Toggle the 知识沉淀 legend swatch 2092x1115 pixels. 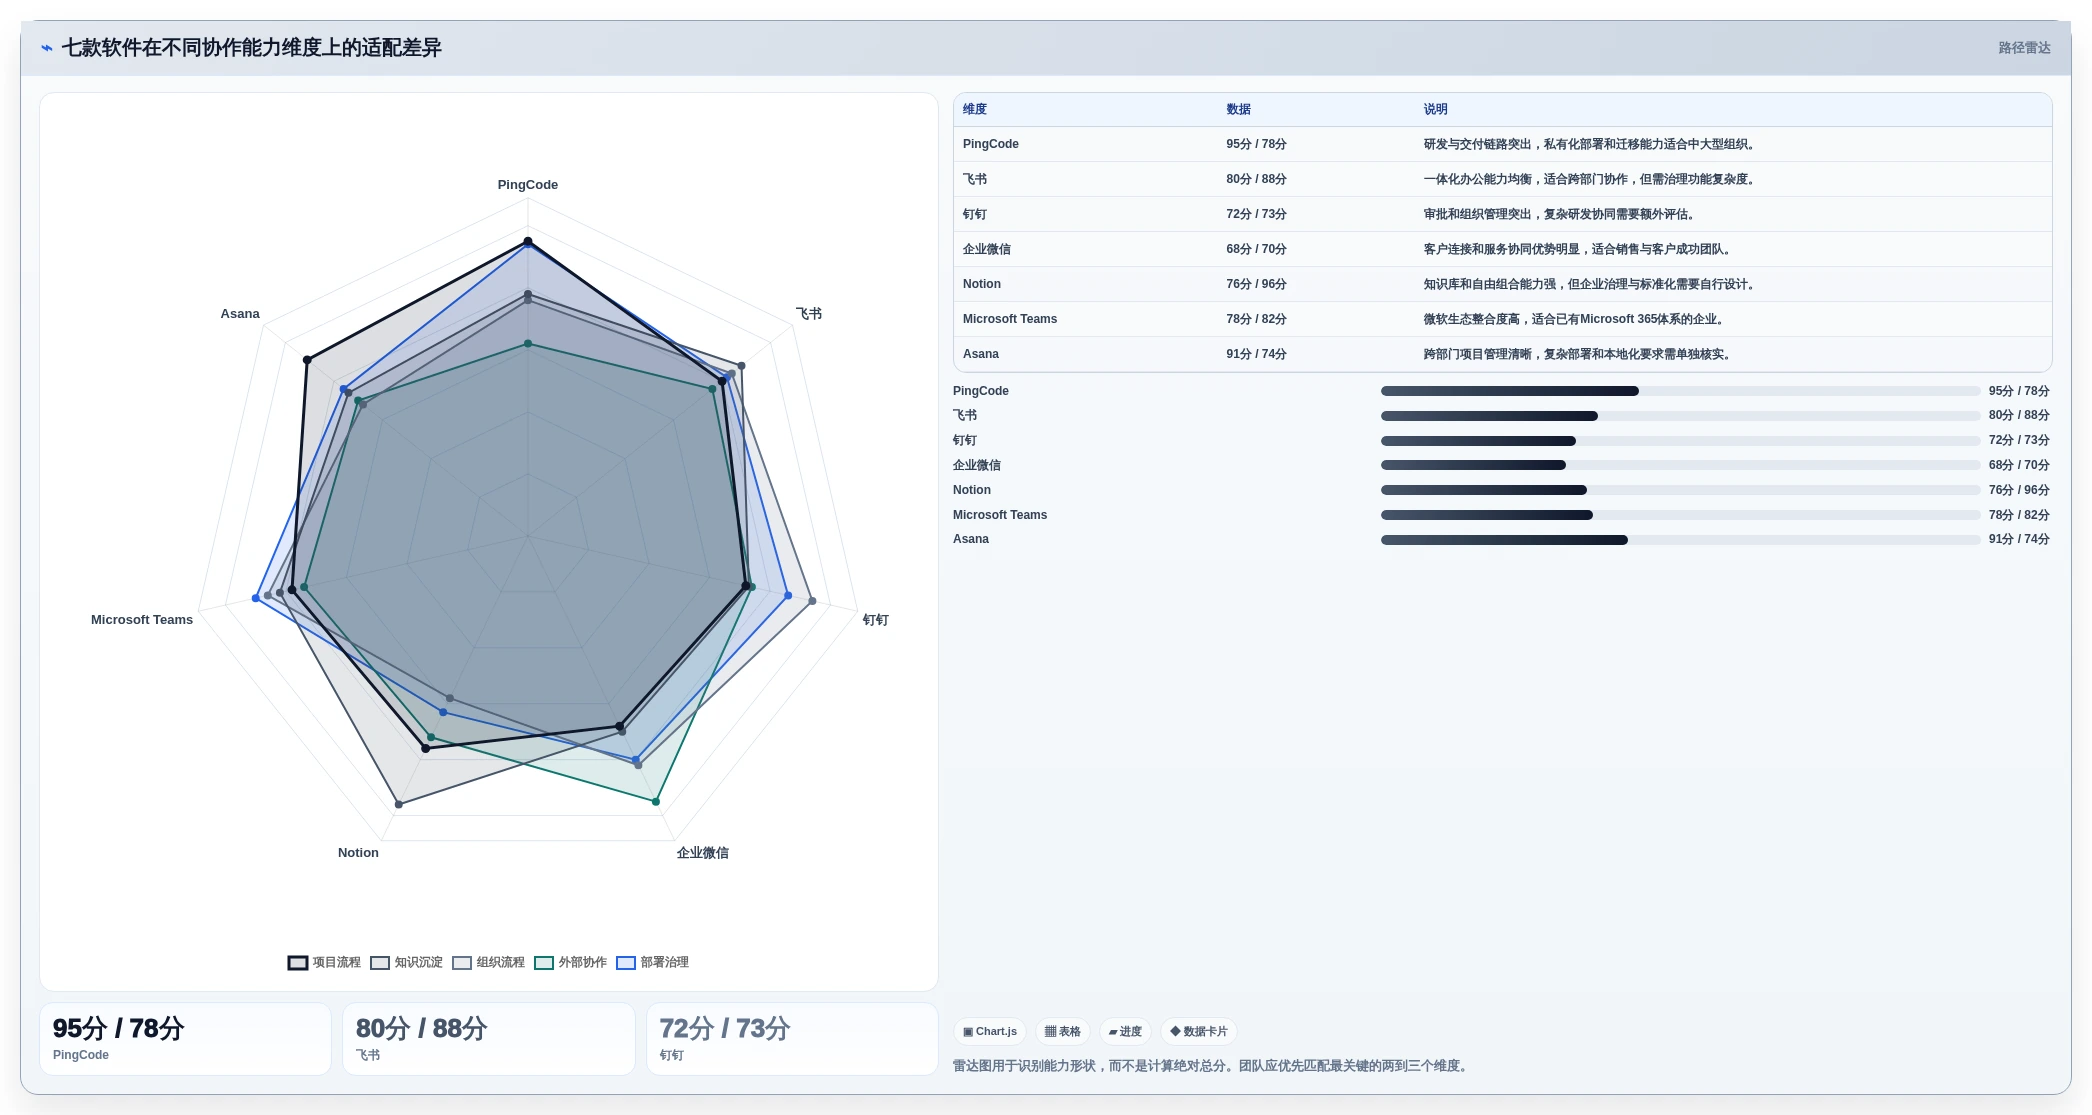coord(380,963)
